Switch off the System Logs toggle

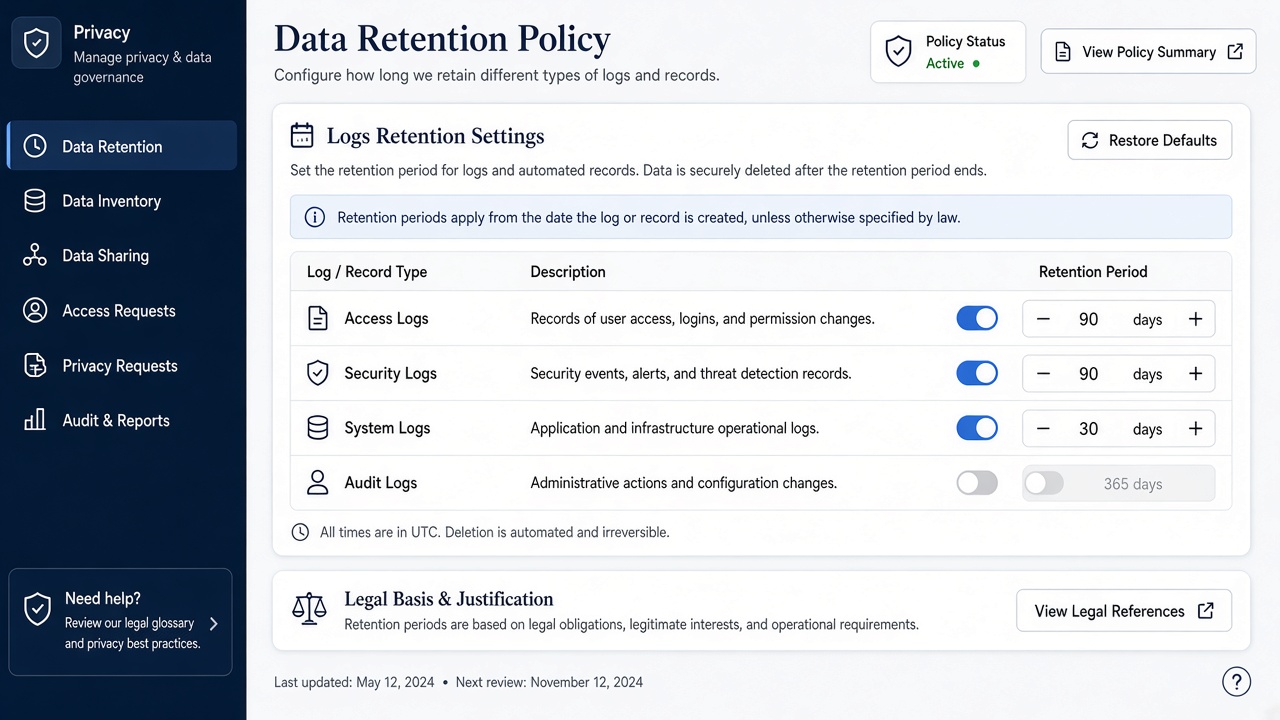(977, 428)
